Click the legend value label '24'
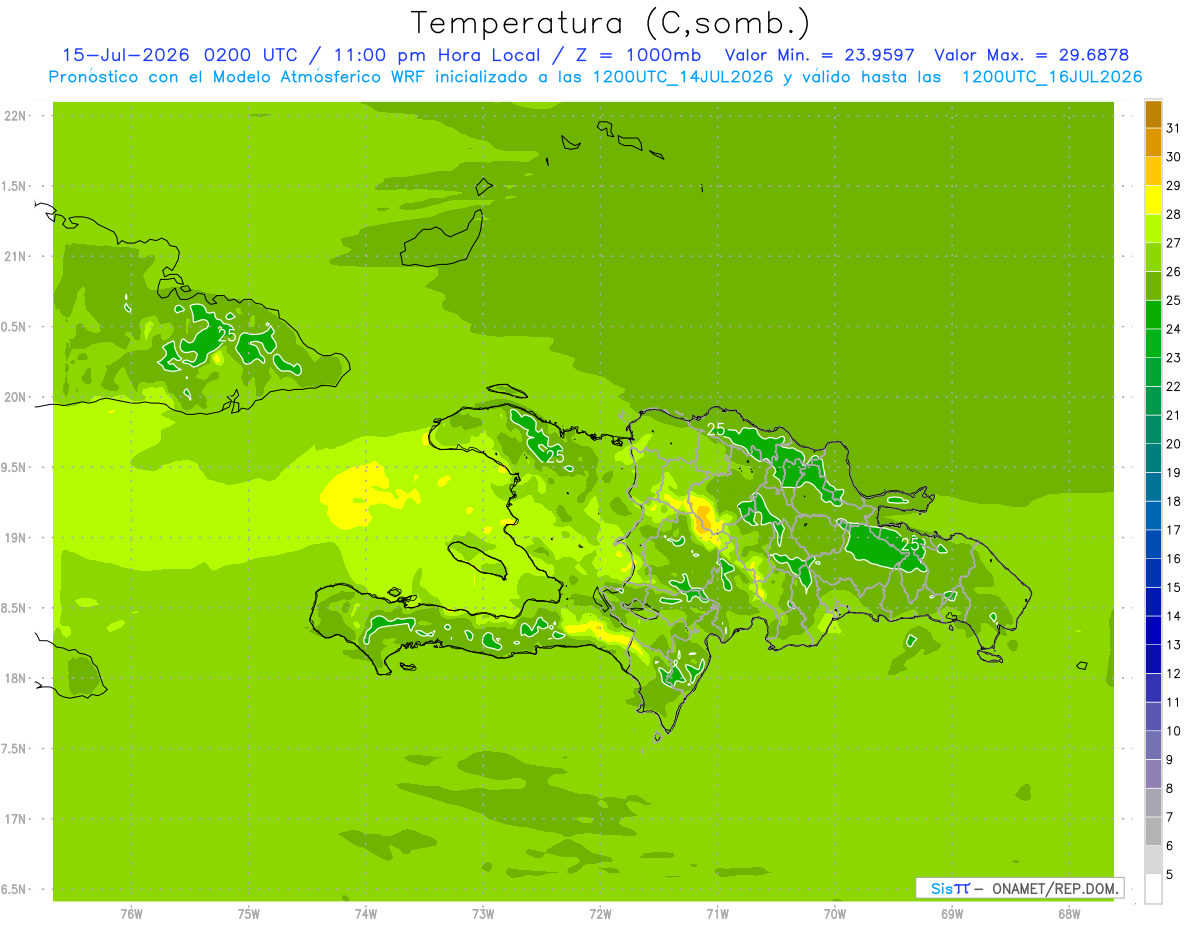 (x=1174, y=329)
